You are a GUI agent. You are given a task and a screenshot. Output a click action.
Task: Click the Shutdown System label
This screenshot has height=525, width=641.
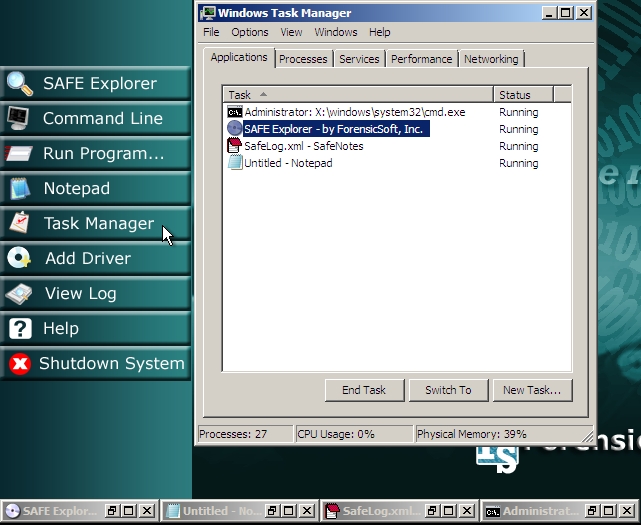112,363
